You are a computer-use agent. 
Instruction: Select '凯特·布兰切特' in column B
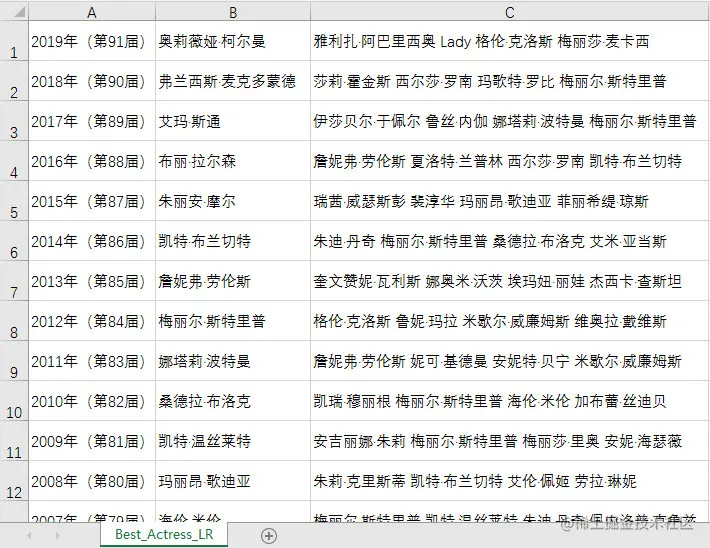tap(233, 240)
